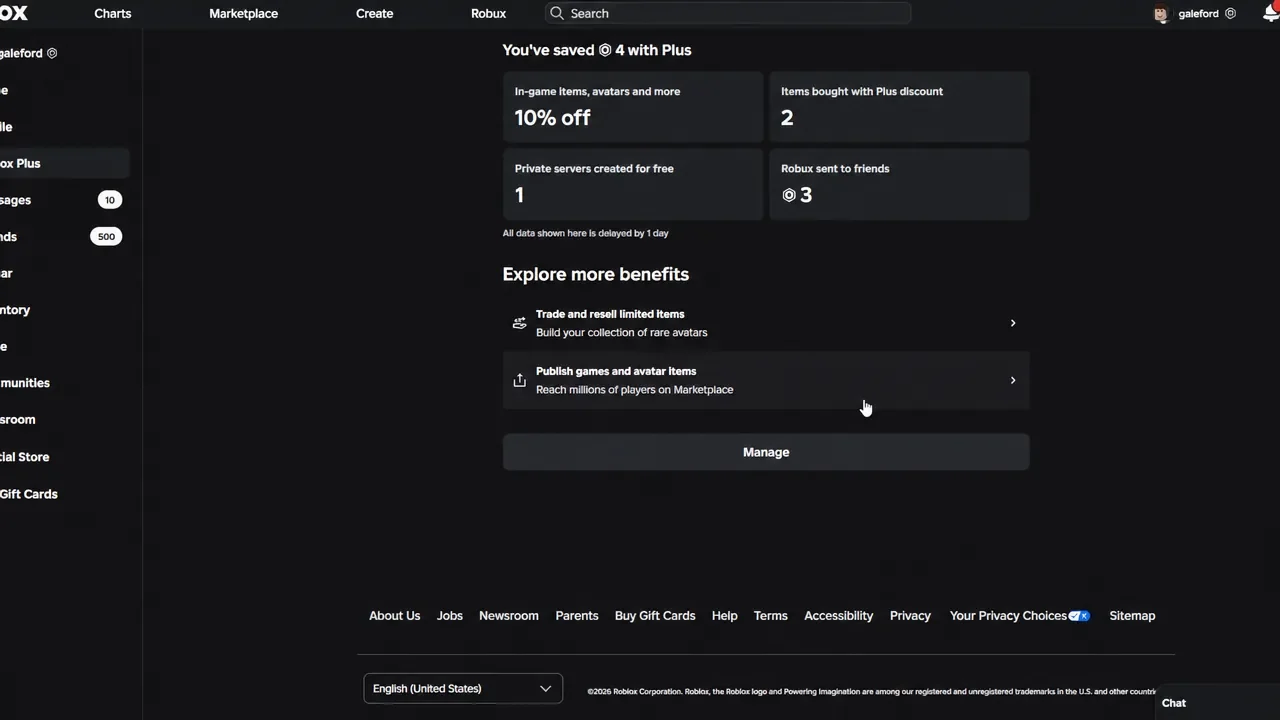Image resolution: width=1280 pixels, height=720 pixels.
Task: Click the 10% off discount value
Action: tap(552, 118)
